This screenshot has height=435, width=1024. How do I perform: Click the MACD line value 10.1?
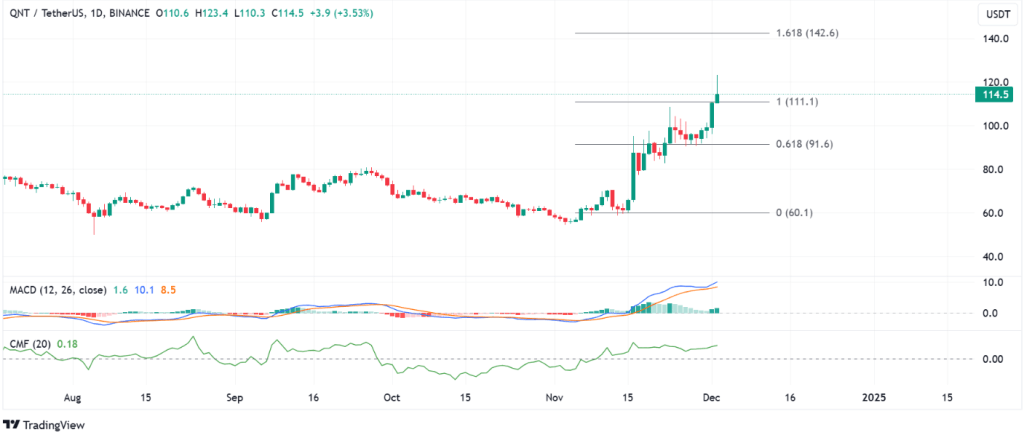[x=142, y=289]
